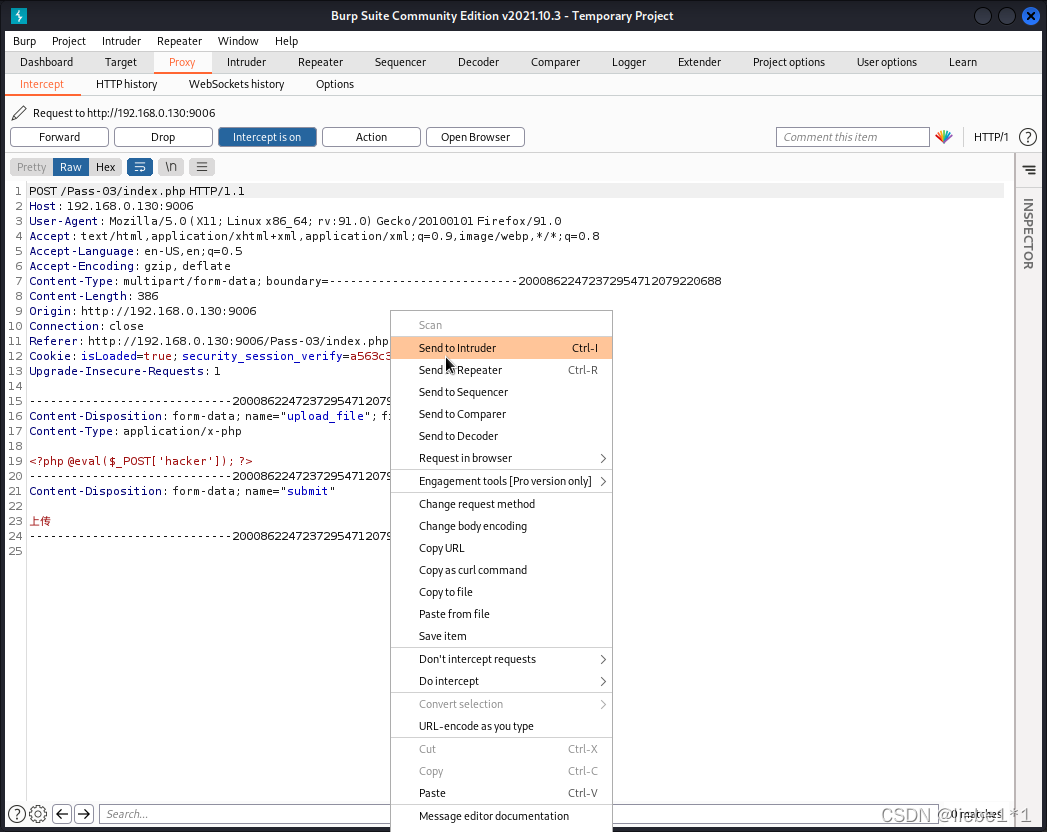Viewport: 1047px width, 832px height.
Task: Open the Project menu
Action: click(x=69, y=41)
